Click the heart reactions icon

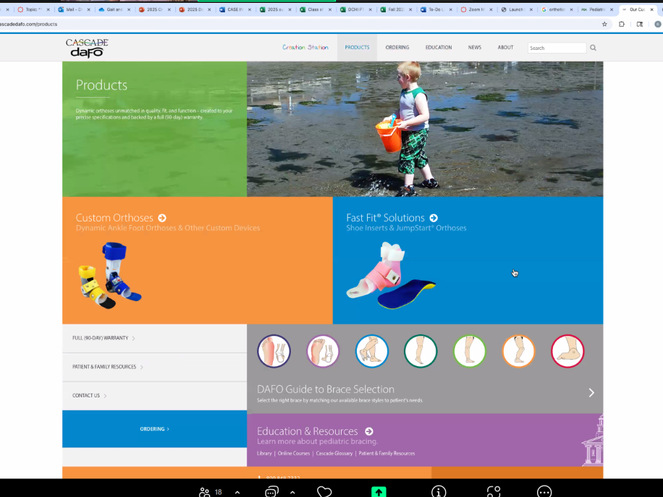(x=324, y=491)
